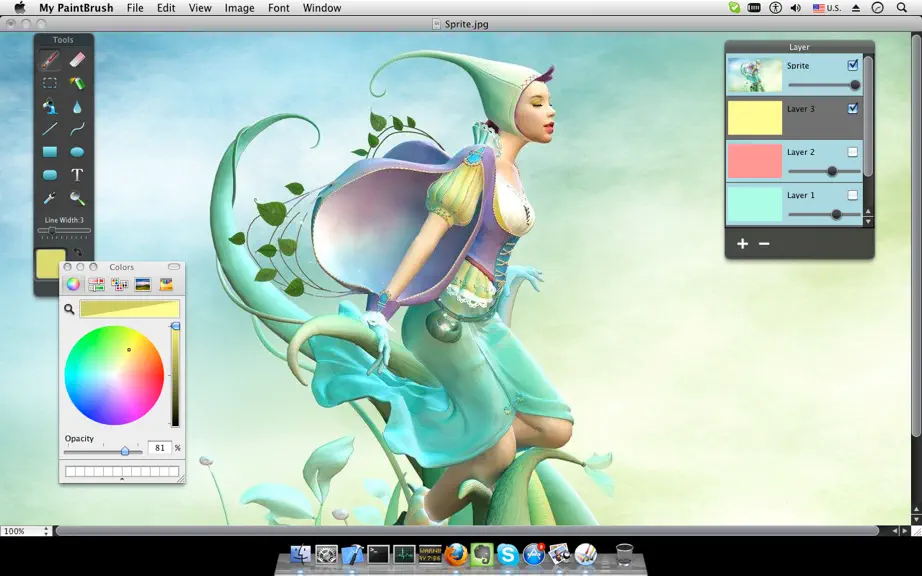
Task: Click the Colors panel toolbar toggle pill
Action: (173, 267)
